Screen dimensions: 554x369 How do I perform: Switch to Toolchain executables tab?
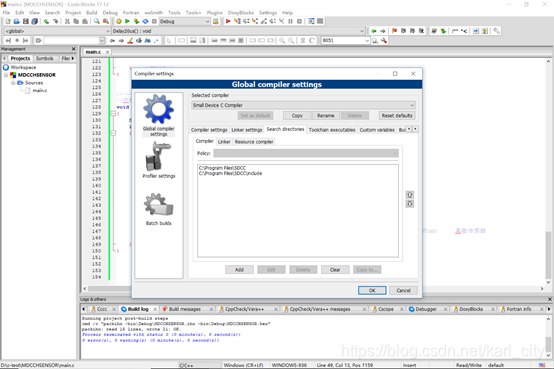pyautogui.click(x=332, y=130)
